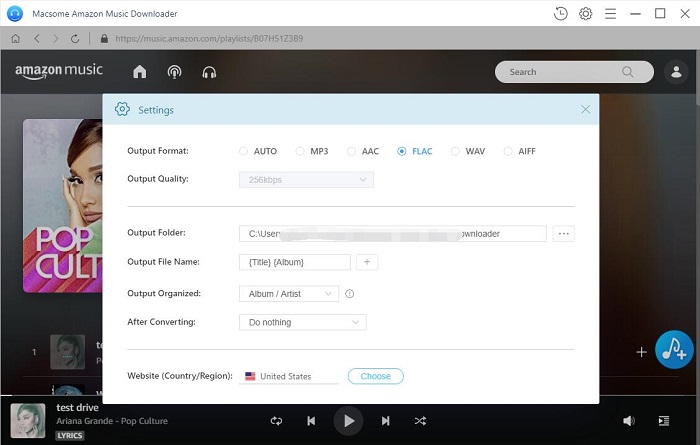Image resolution: width=700 pixels, height=445 pixels.
Task: Click the 'test drive' song title
Action: coord(77,408)
